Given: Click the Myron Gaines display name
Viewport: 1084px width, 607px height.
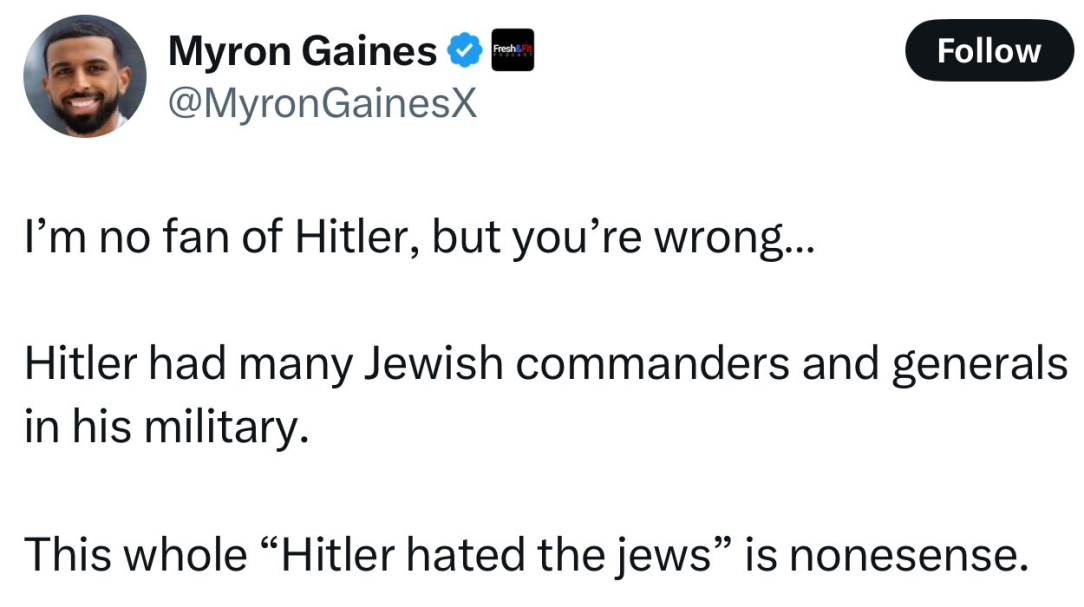Looking at the screenshot, I should click(x=302, y=51).
